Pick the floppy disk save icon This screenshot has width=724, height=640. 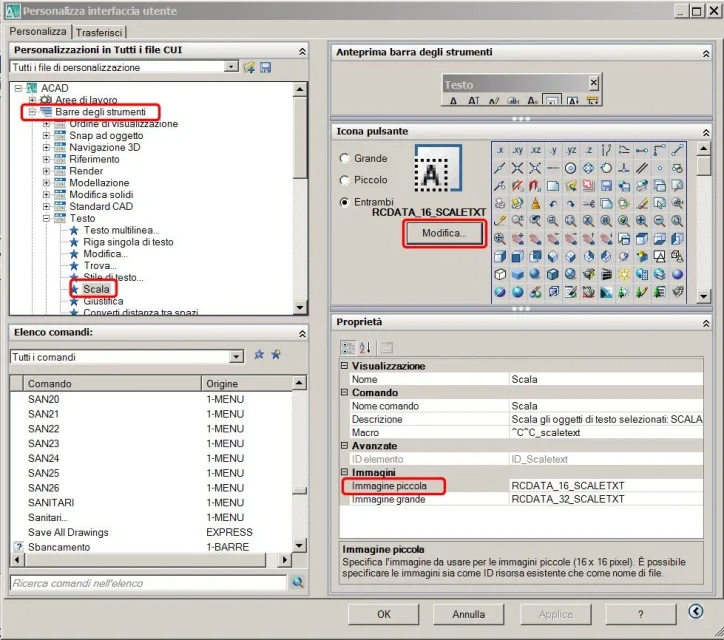(x=606, y=186)
